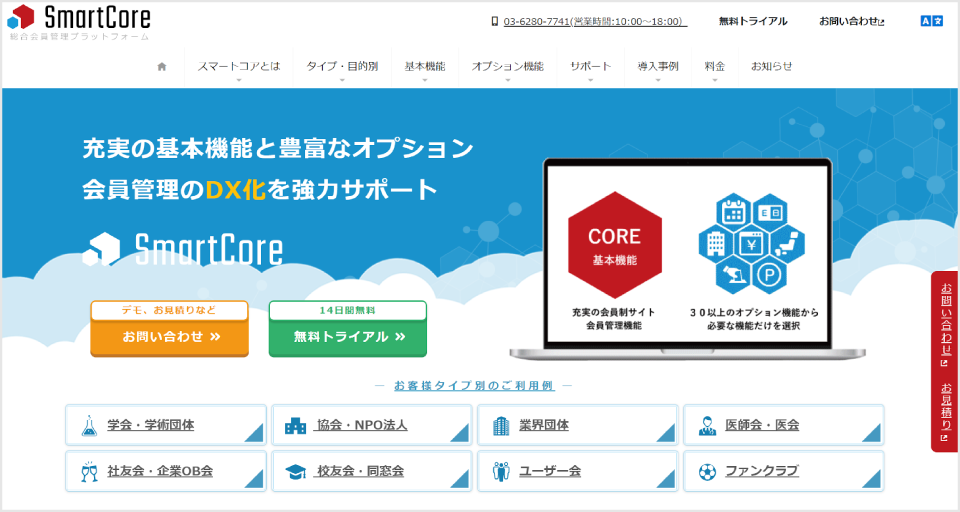Click the green 無料トライアル button
The height and width of the screenshot is (512, 960).
coord(348,329)
